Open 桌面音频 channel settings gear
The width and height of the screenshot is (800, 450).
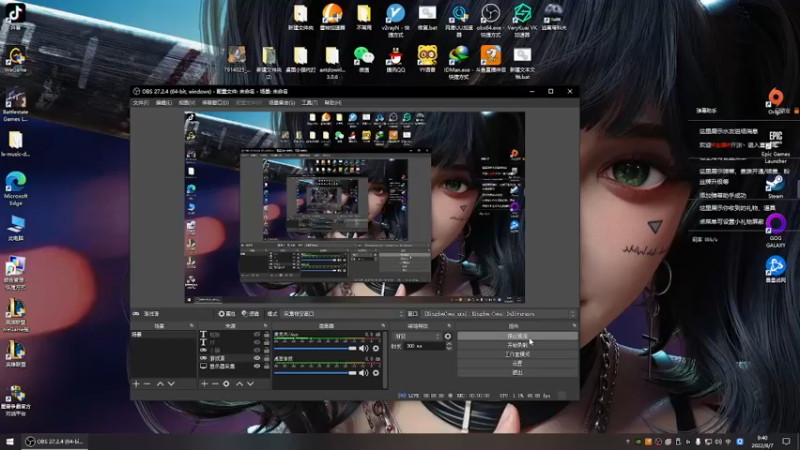pyautogui.click(x=376, y=373)
